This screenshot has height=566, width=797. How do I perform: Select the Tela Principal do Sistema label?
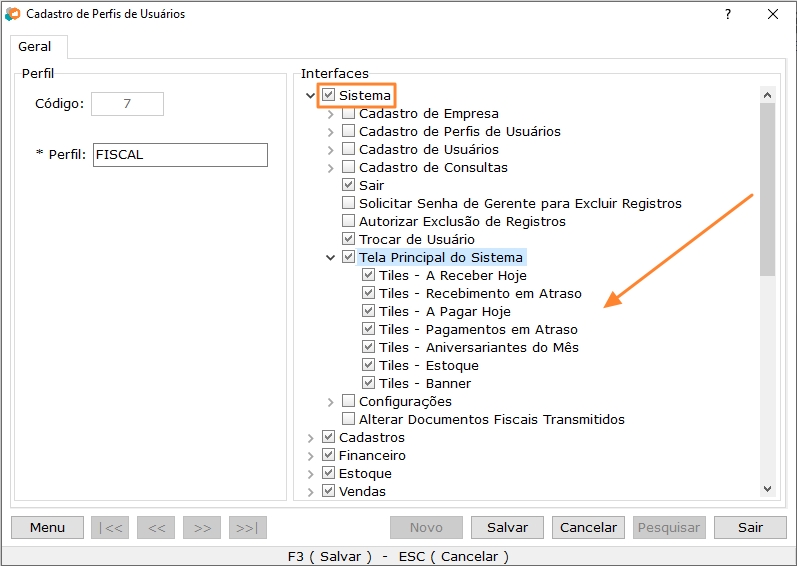pyautogui.click(x=441, y=258)
